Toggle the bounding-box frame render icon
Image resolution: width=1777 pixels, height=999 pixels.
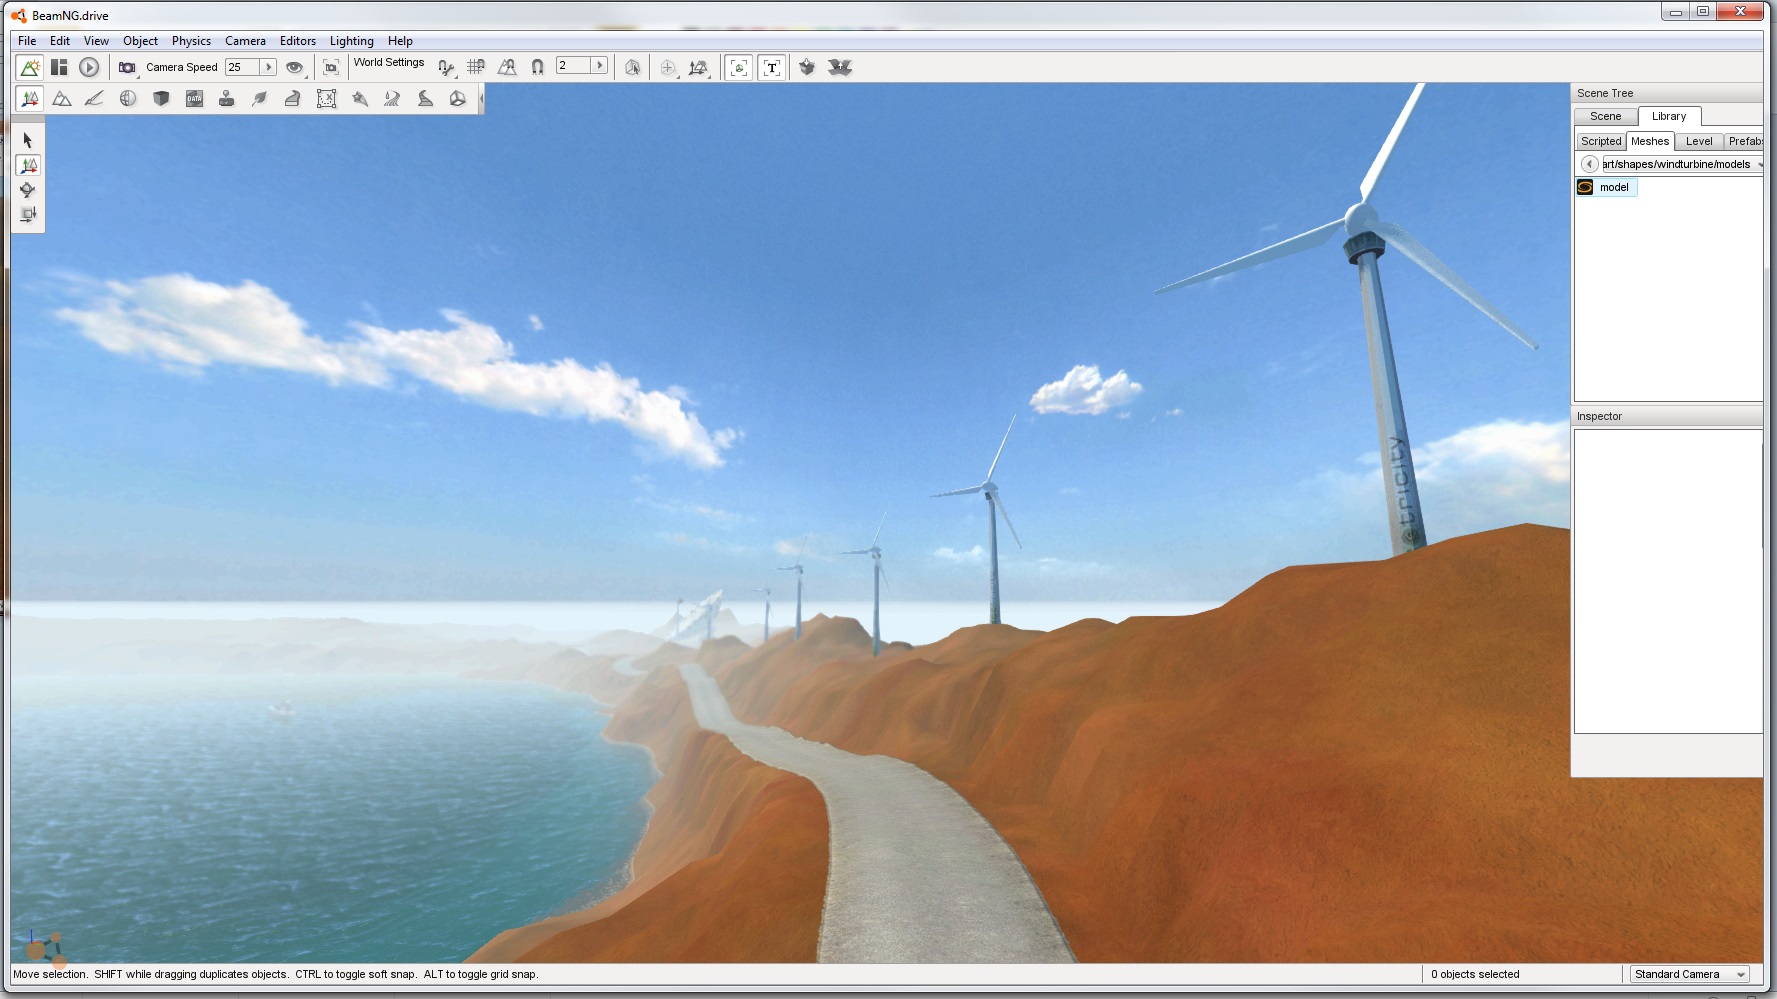click(739, 67)
